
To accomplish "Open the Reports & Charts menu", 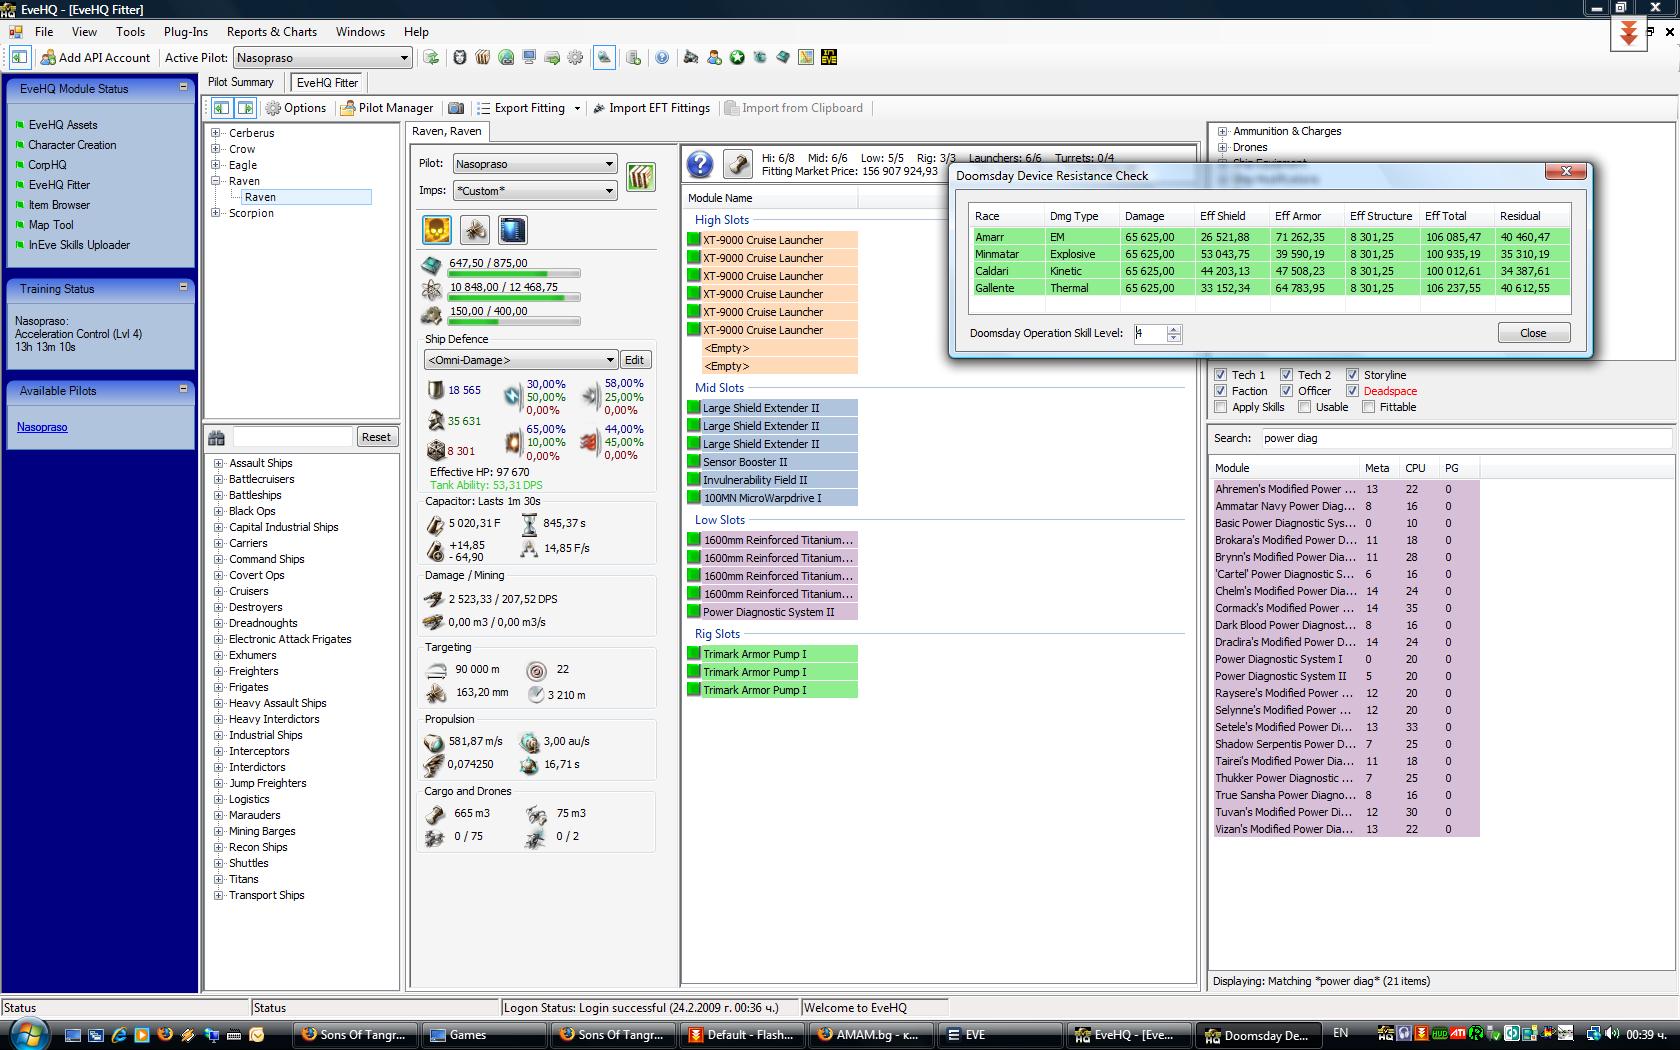I will [x=271, y=32].
